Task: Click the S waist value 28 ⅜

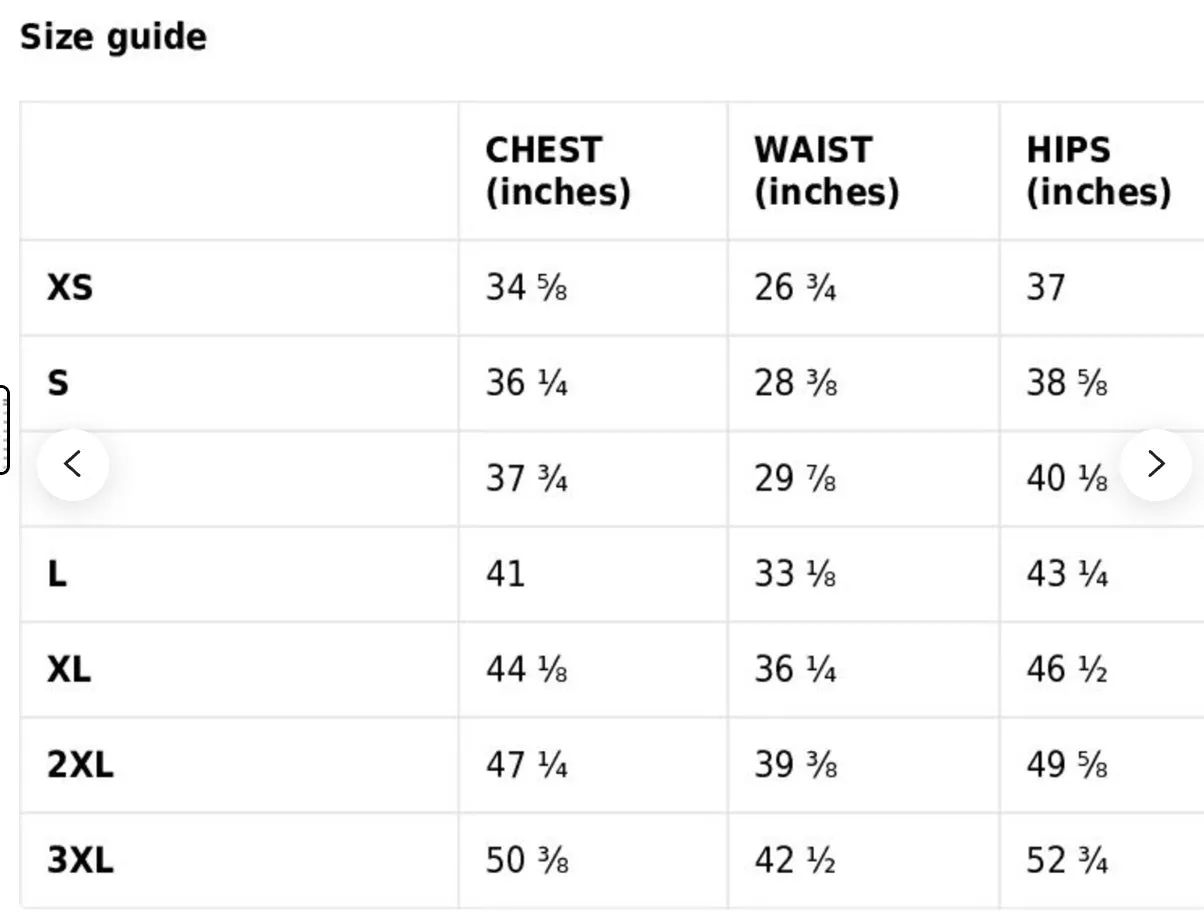Action: [x=796, y=383]
